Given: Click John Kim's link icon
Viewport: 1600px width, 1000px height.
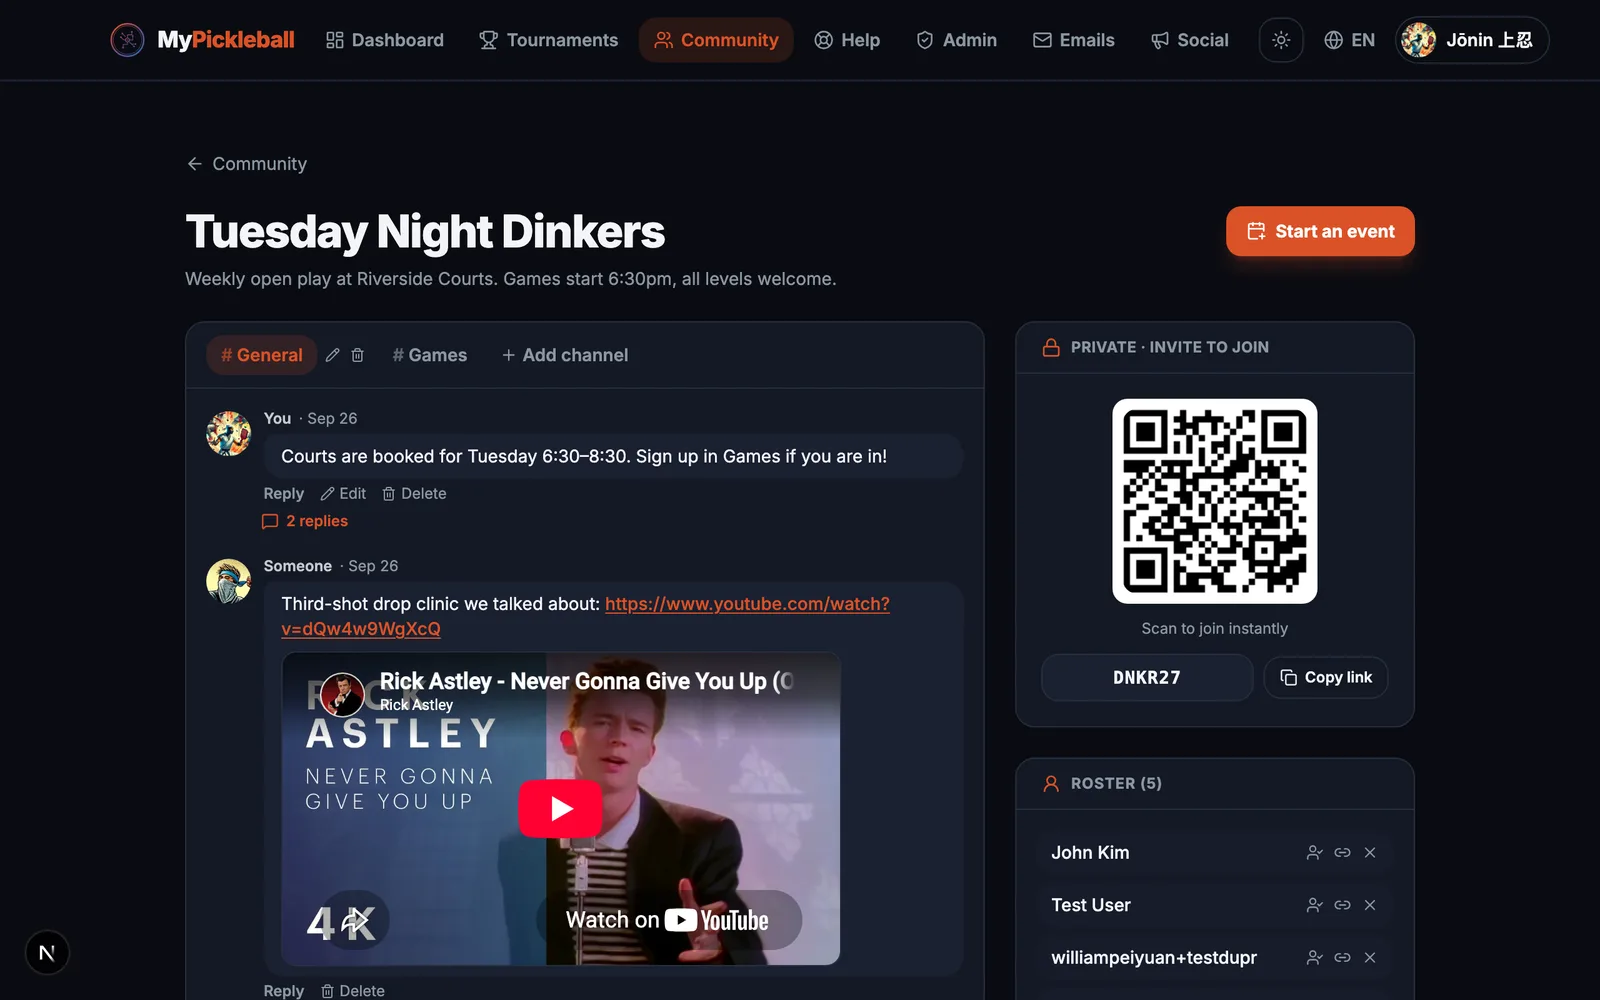Looking at the screenshot, I should (1343, 853).
